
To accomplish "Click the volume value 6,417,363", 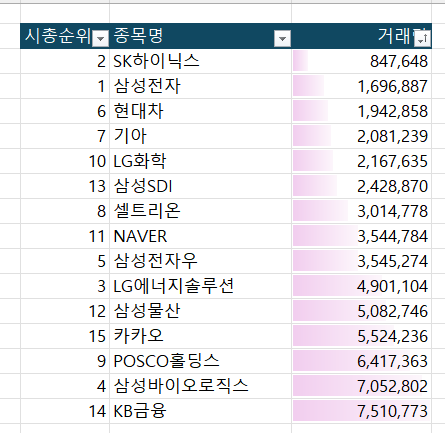I will point(392,361).
